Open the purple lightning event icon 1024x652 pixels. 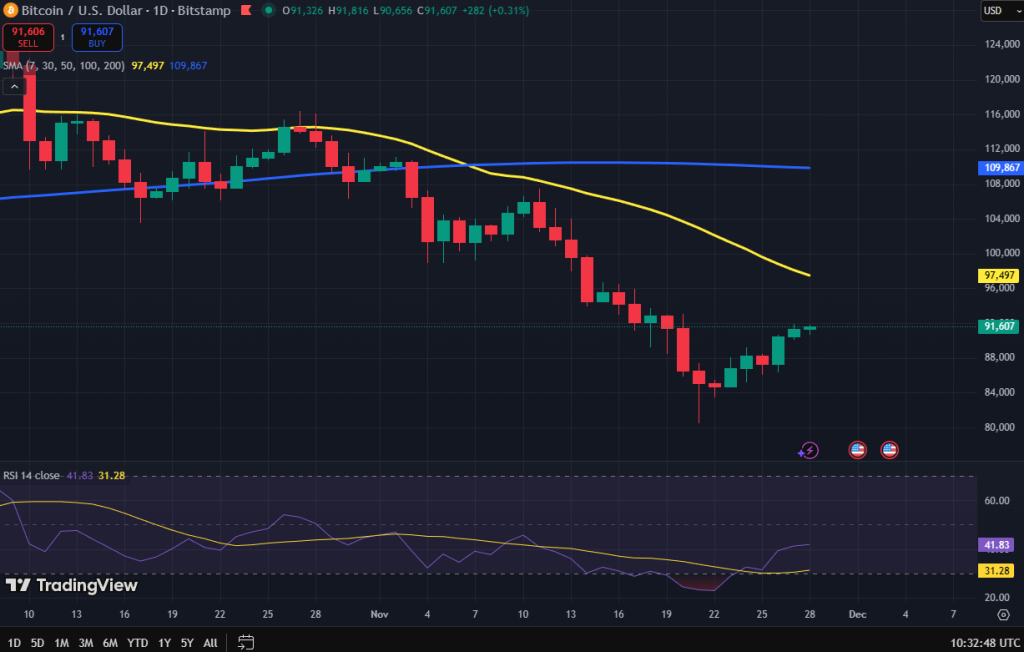click(808, 450)
